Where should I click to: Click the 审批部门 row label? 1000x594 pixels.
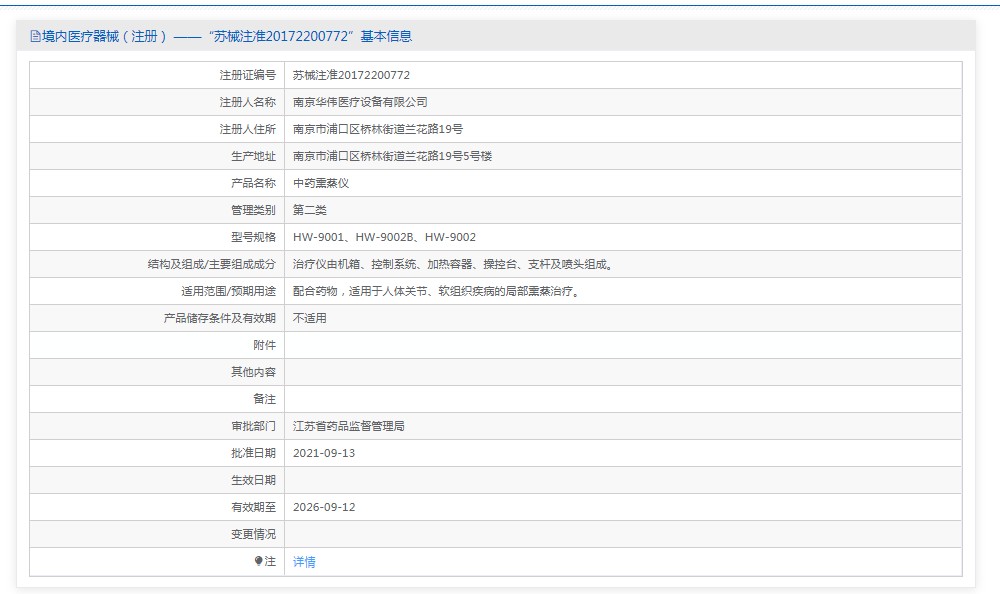click(x=253, y=426)
